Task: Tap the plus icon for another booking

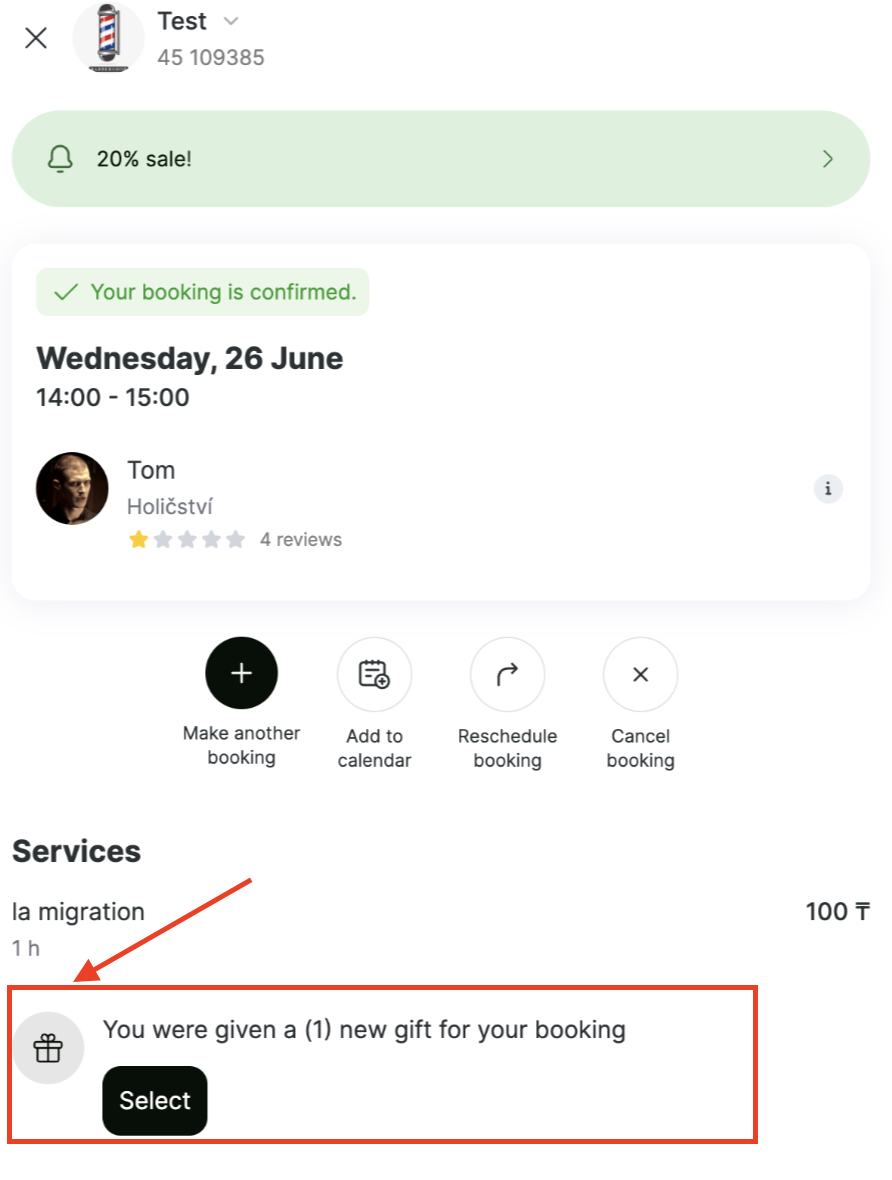Action: click(x=242, y=673)
